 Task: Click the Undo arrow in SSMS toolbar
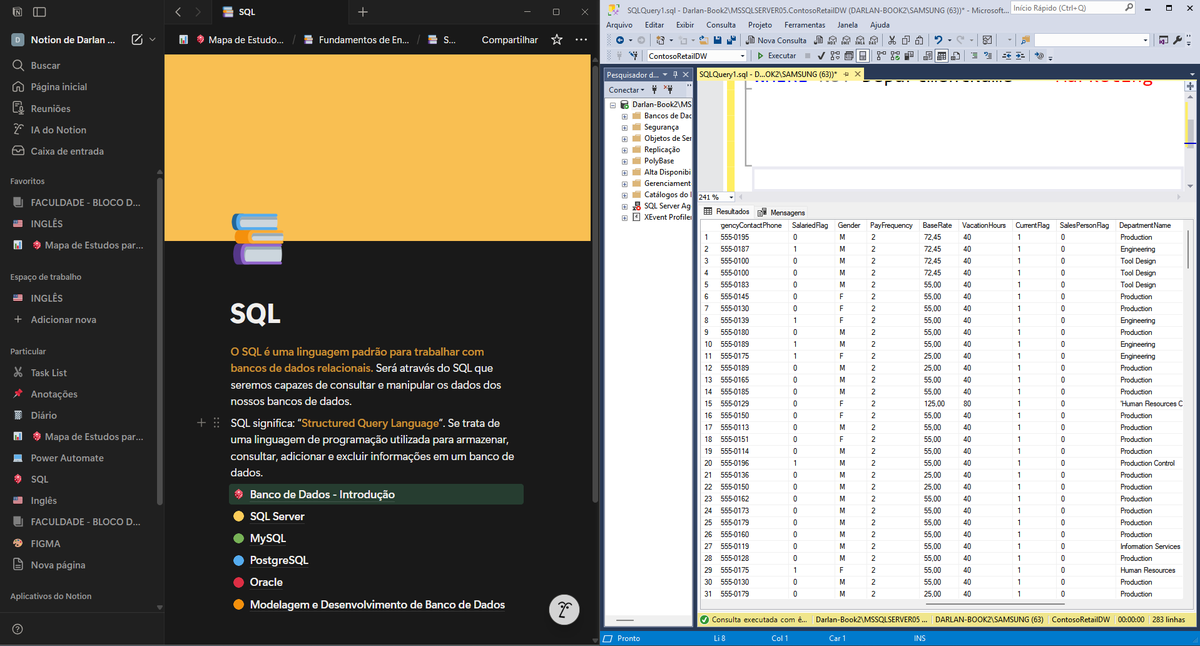pos(938,40)
